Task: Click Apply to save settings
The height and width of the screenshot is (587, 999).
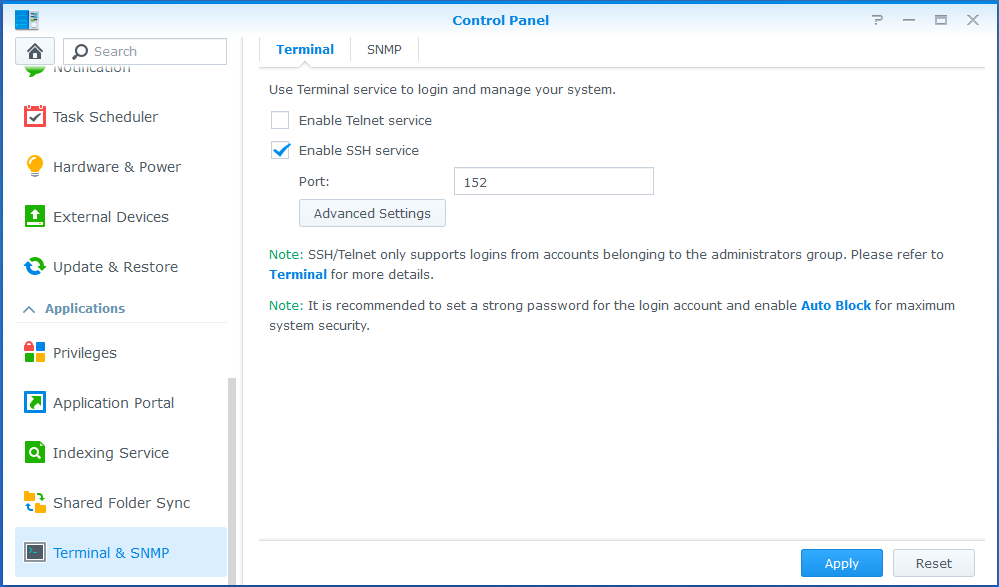Action: [842, 563]
